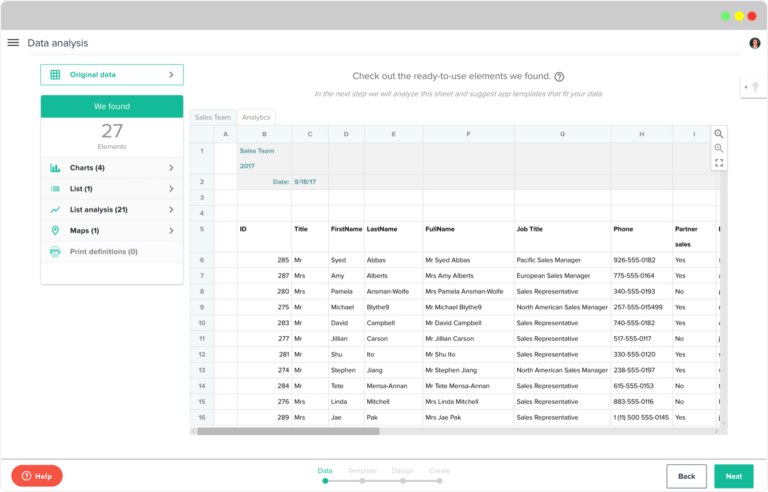Open the hamburger menu beside Data analysis

coord(13,43)
